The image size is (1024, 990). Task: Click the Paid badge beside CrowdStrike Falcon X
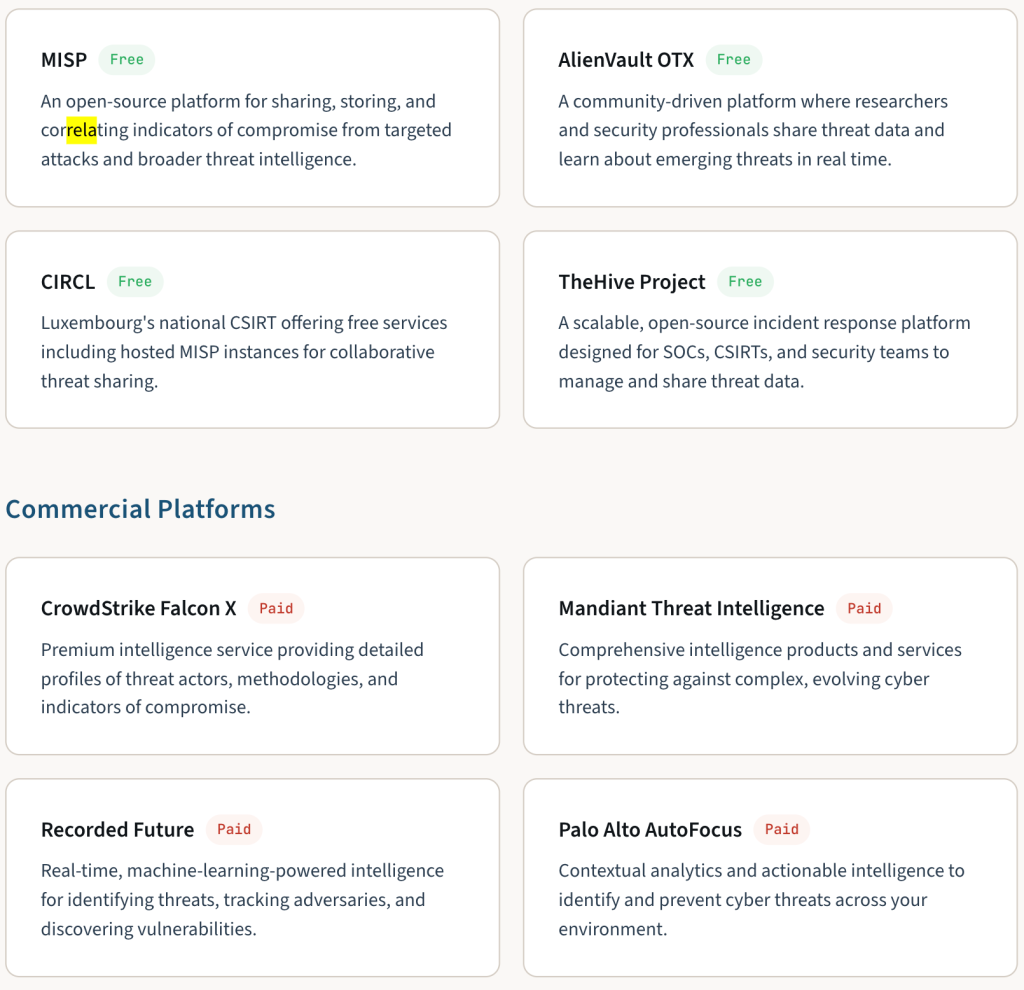pos(276,608)
